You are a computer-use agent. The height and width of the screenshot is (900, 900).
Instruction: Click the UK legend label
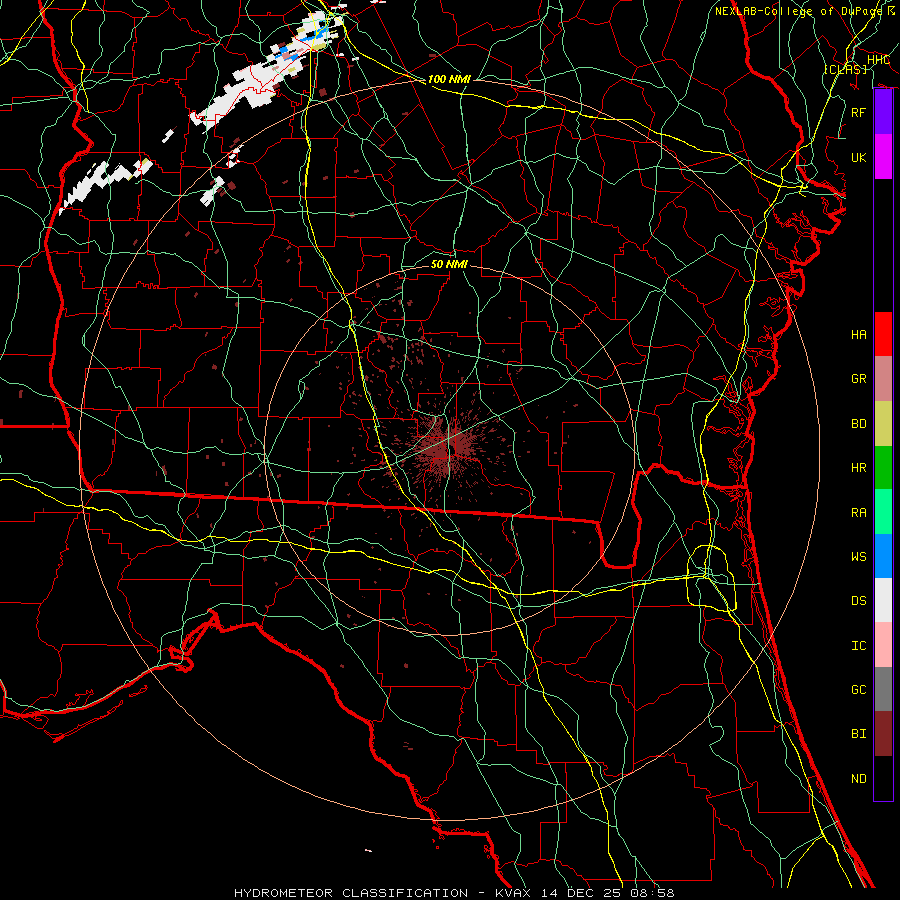click(858, 157)
